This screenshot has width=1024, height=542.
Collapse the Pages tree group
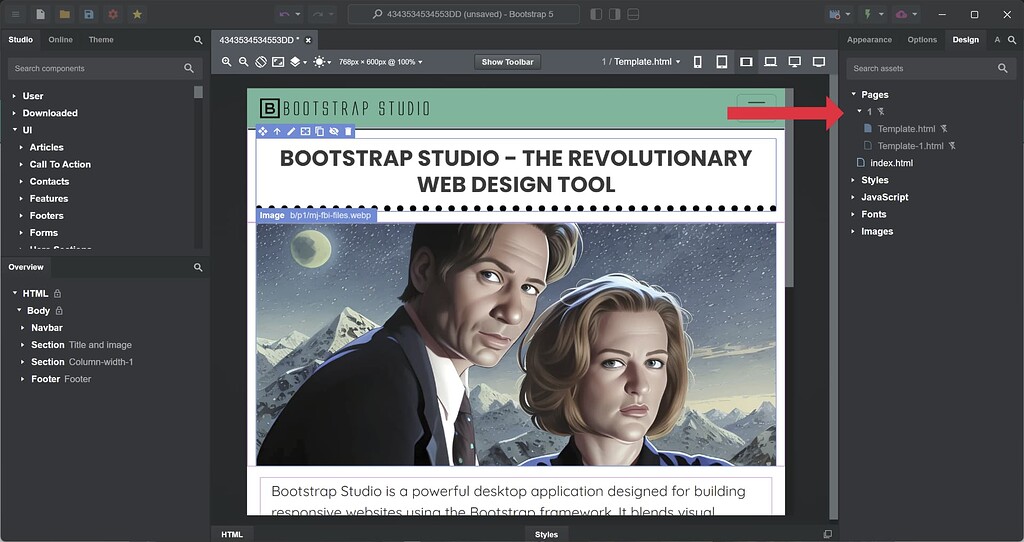(x=854, y=95)
